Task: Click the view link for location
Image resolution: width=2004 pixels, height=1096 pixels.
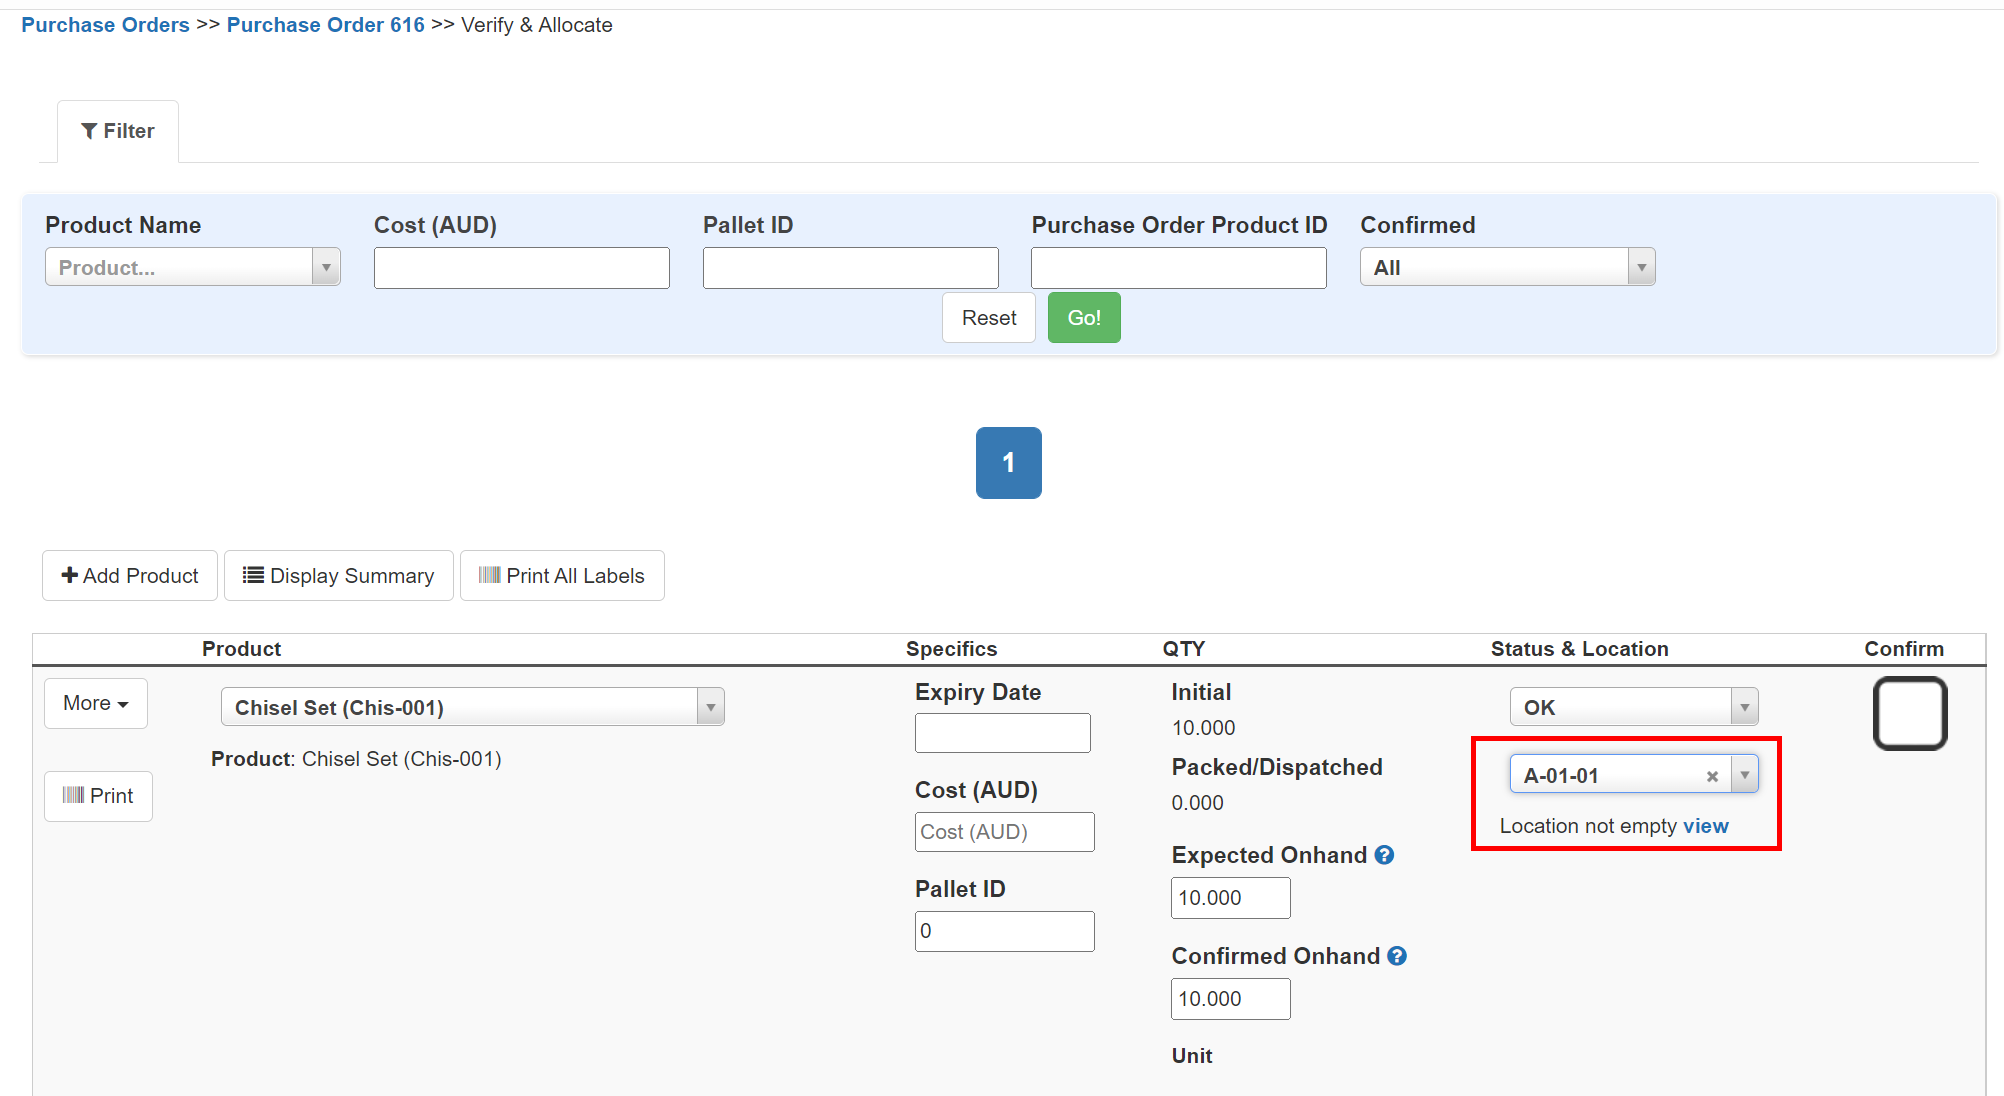Action: click(x=1705, y=826)
